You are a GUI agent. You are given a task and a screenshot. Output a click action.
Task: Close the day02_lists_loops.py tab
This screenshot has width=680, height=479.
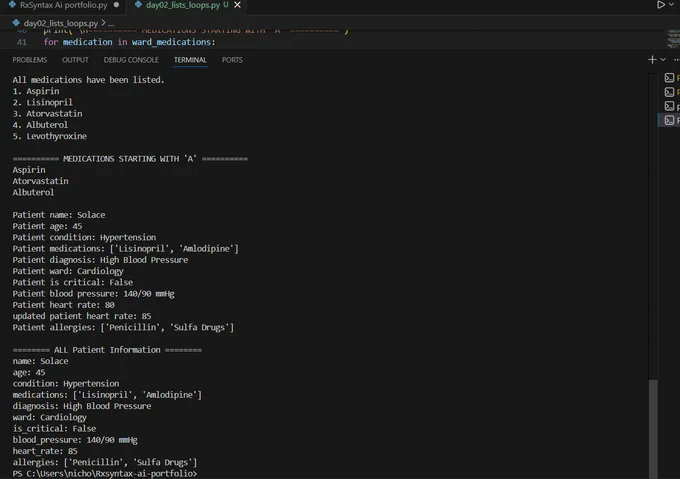click(237, 5)
